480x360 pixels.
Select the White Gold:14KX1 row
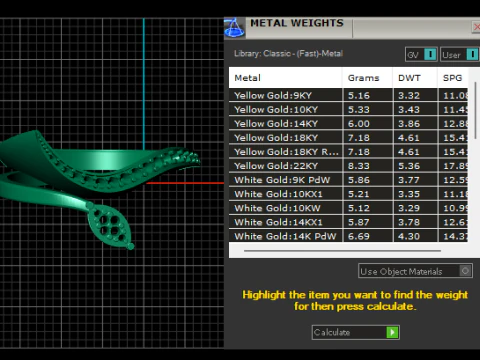pos(348,222)
